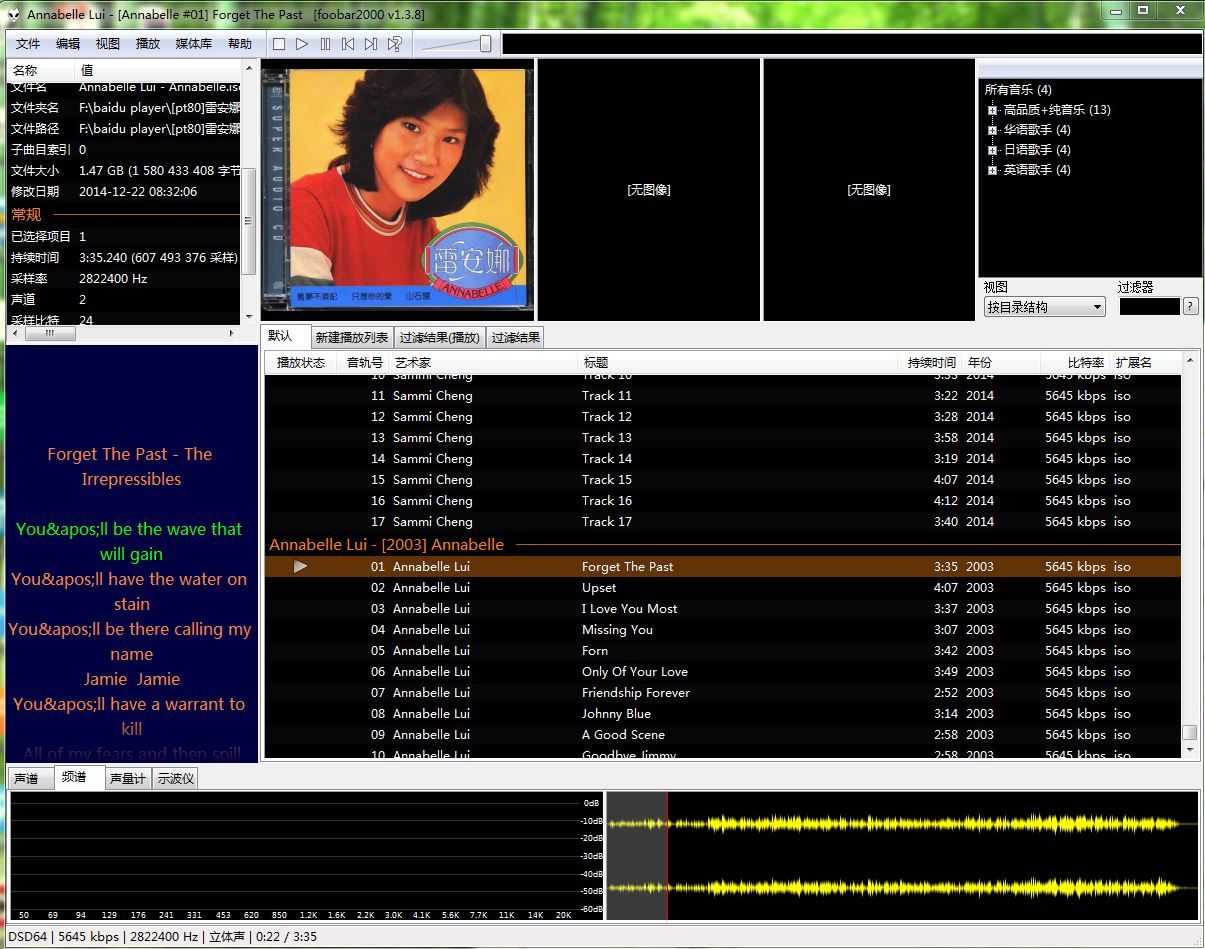Skip to the next track
The image size is (1205, 949).
pyautogui.click(x=371, y=44)
